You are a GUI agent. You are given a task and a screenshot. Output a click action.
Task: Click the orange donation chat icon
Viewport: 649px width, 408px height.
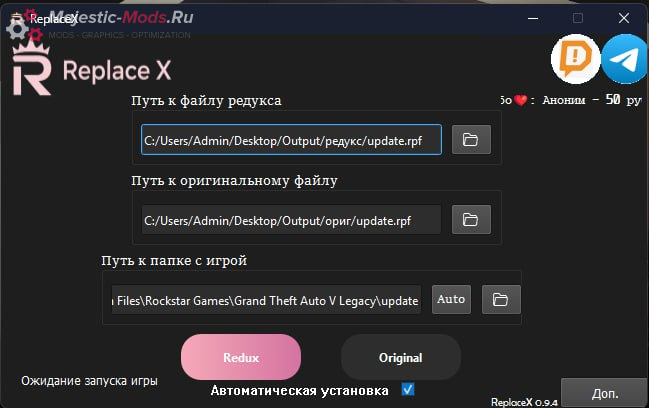pos(575,59)
